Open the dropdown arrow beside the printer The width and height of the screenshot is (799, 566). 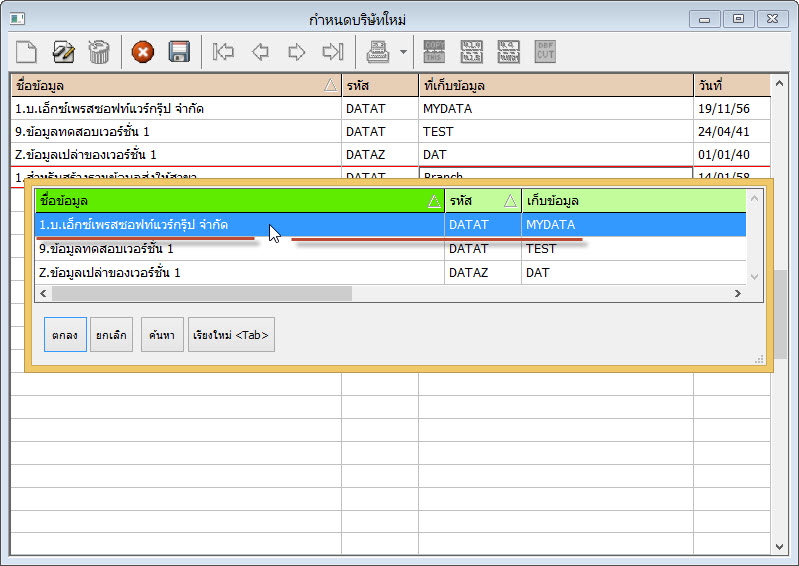coord(403,52)
